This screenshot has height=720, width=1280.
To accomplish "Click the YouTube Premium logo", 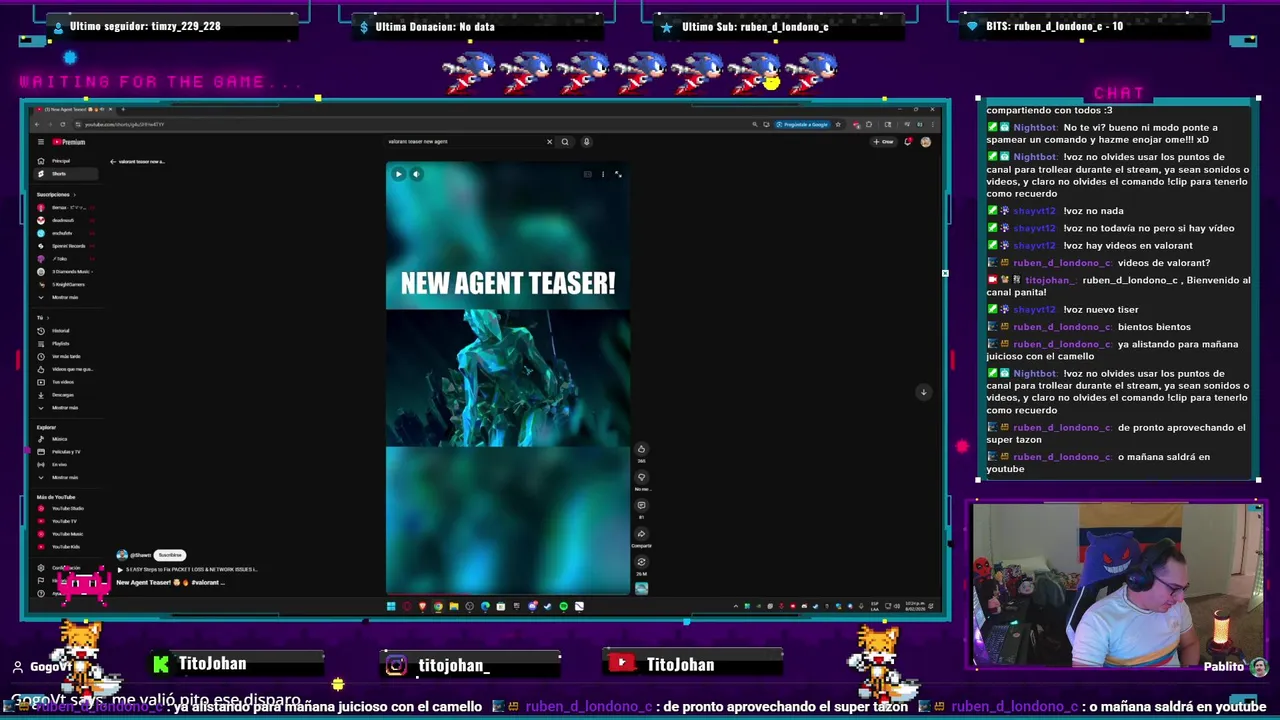I will [x=70, y=142].
